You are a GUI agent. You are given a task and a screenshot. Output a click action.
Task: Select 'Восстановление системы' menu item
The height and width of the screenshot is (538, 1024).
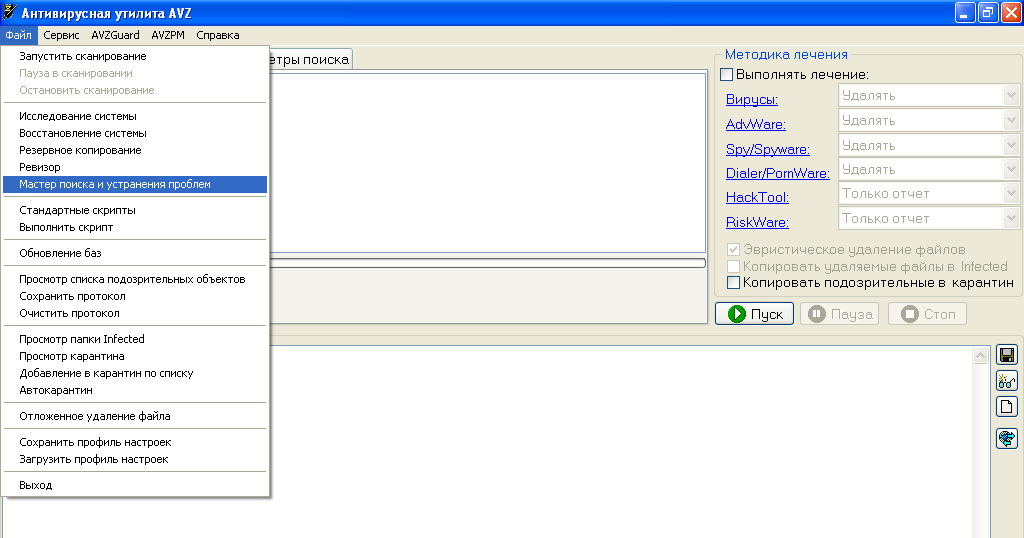pyautogui.click(x=135, y=133)
